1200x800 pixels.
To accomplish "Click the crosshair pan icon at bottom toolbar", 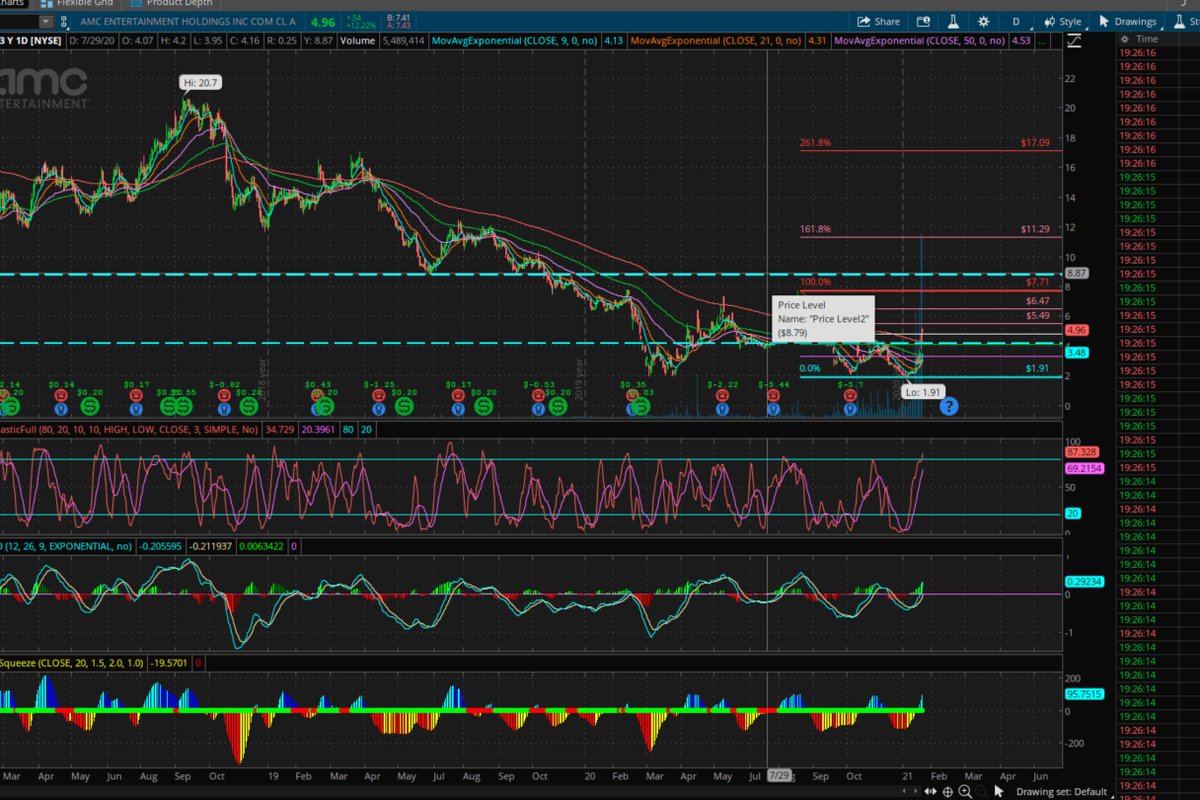I will tap(947, 791).
